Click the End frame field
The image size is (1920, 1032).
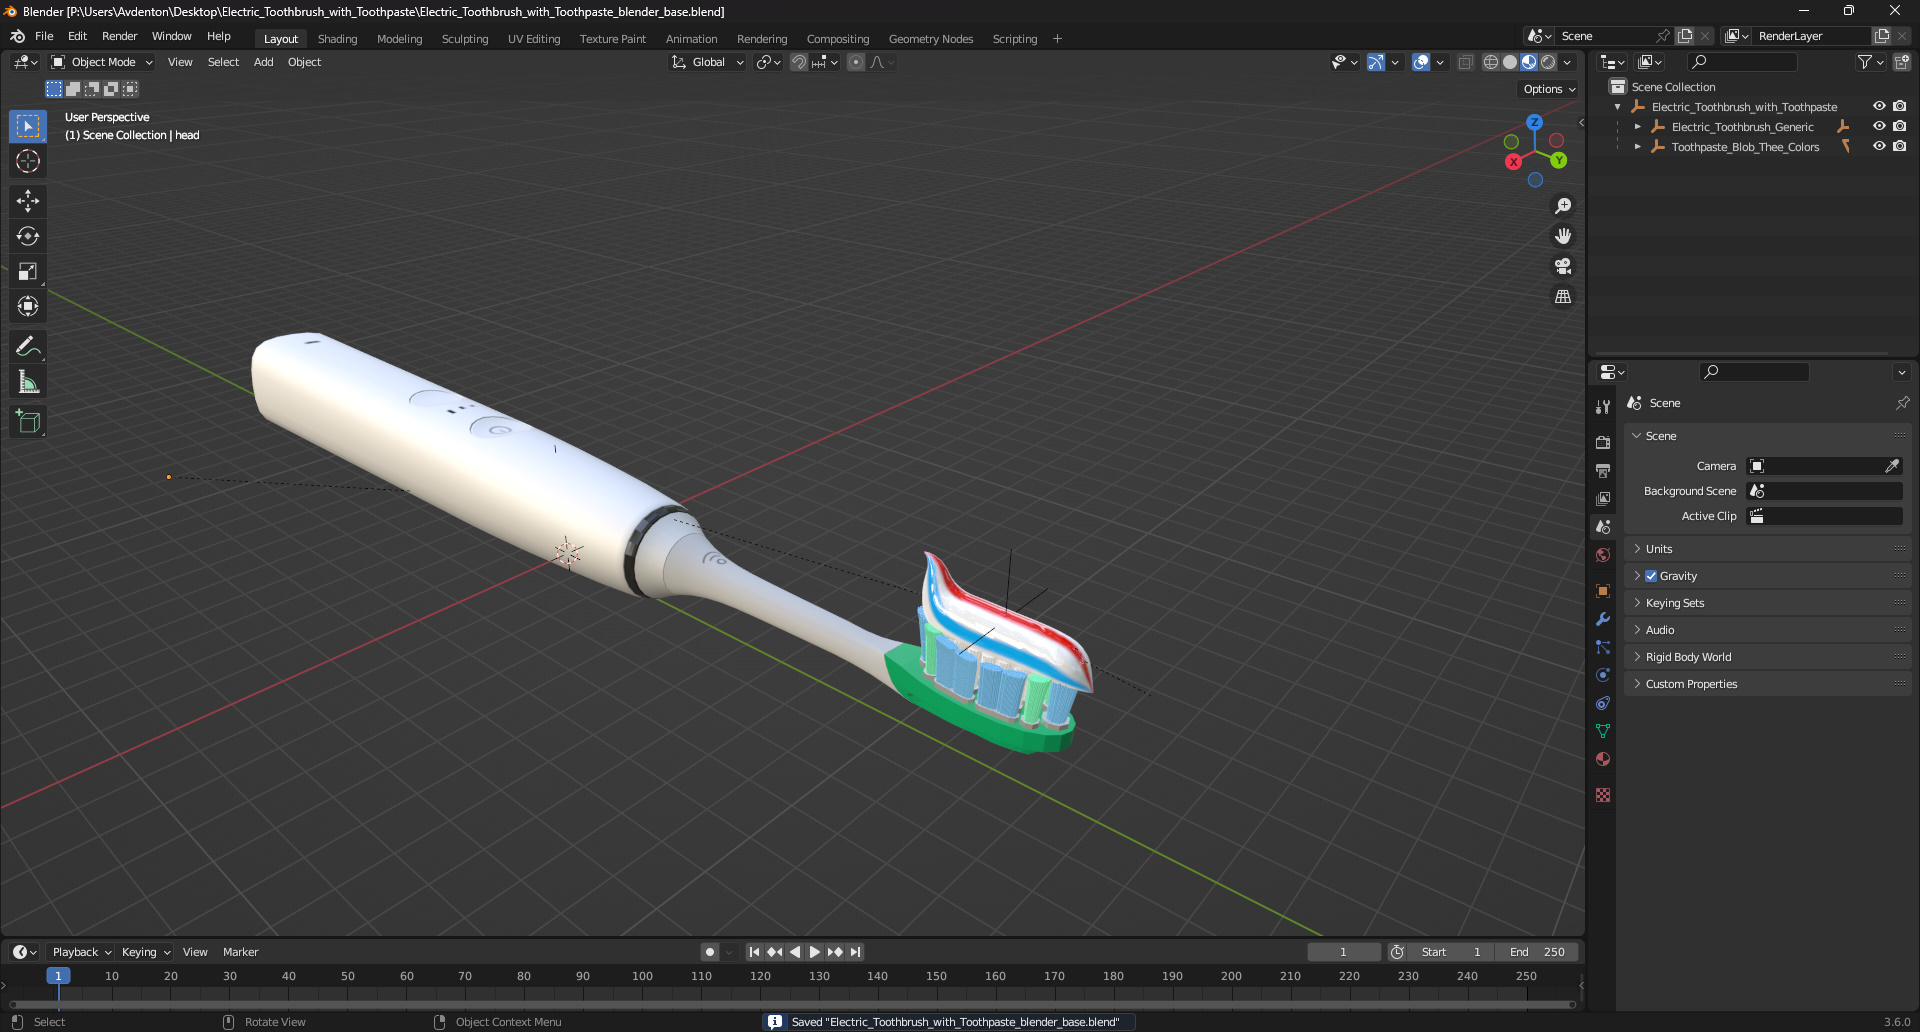1537,952
